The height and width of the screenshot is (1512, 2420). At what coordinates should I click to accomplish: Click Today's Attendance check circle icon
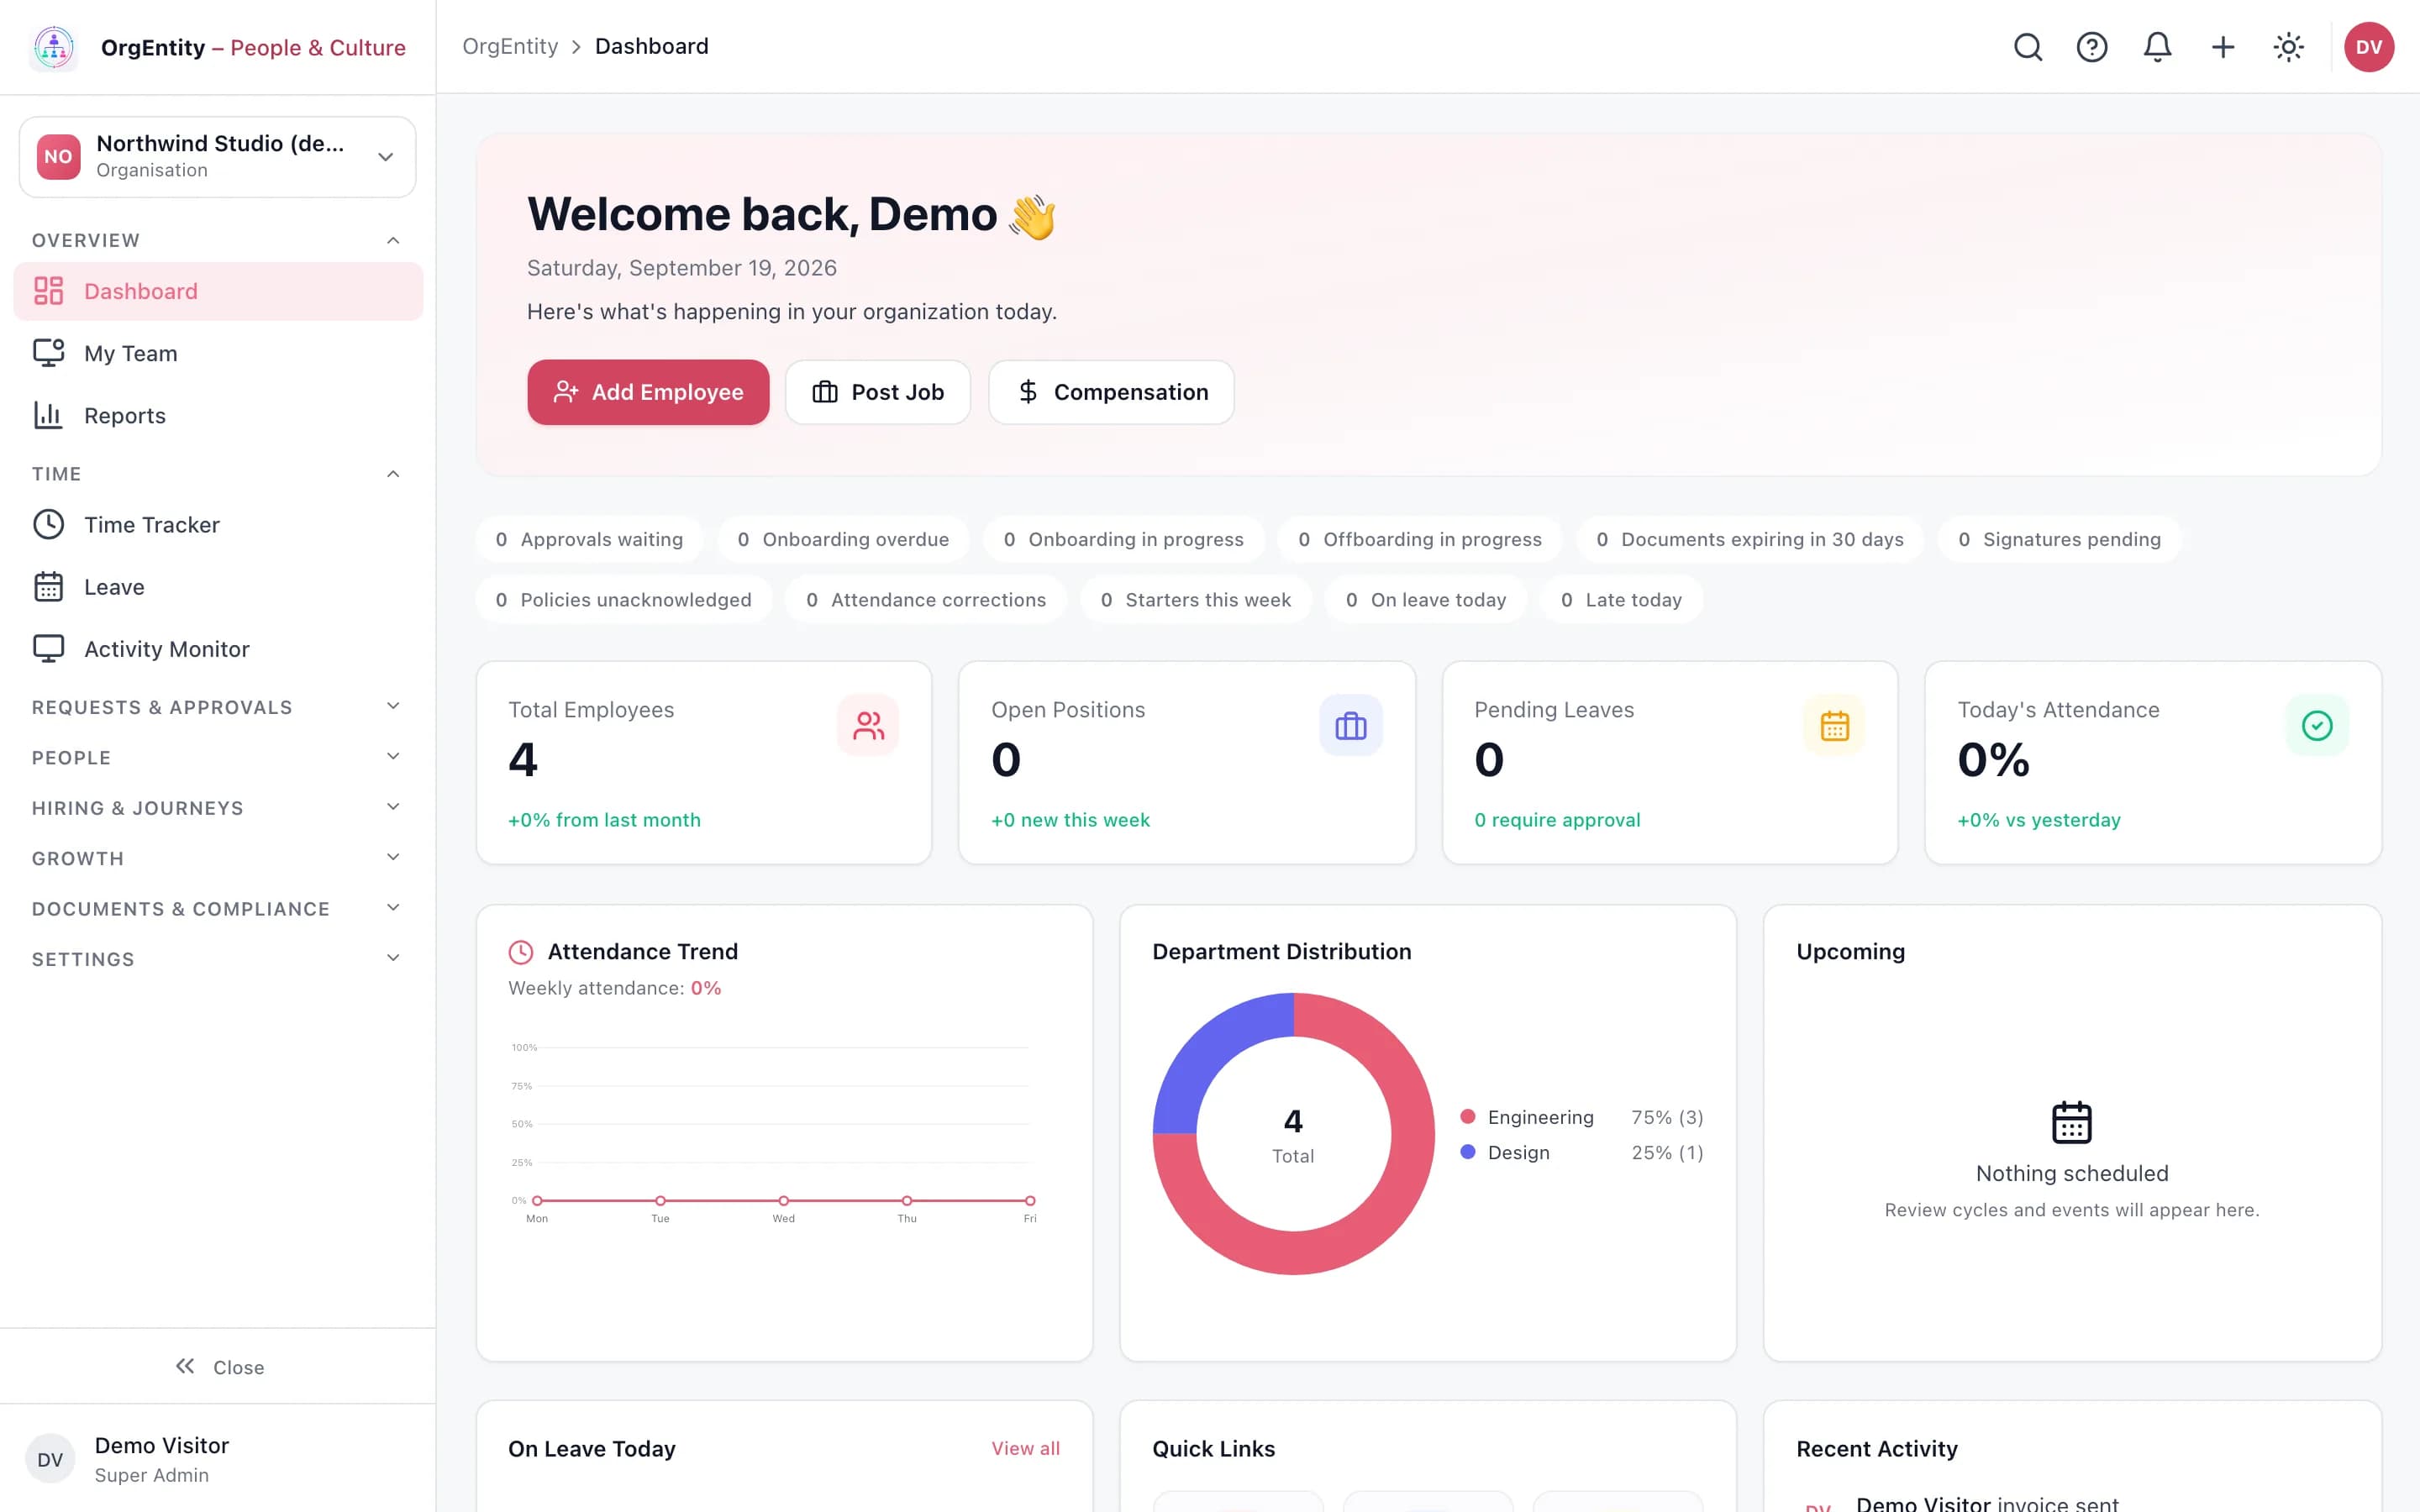coord(2317,725)
